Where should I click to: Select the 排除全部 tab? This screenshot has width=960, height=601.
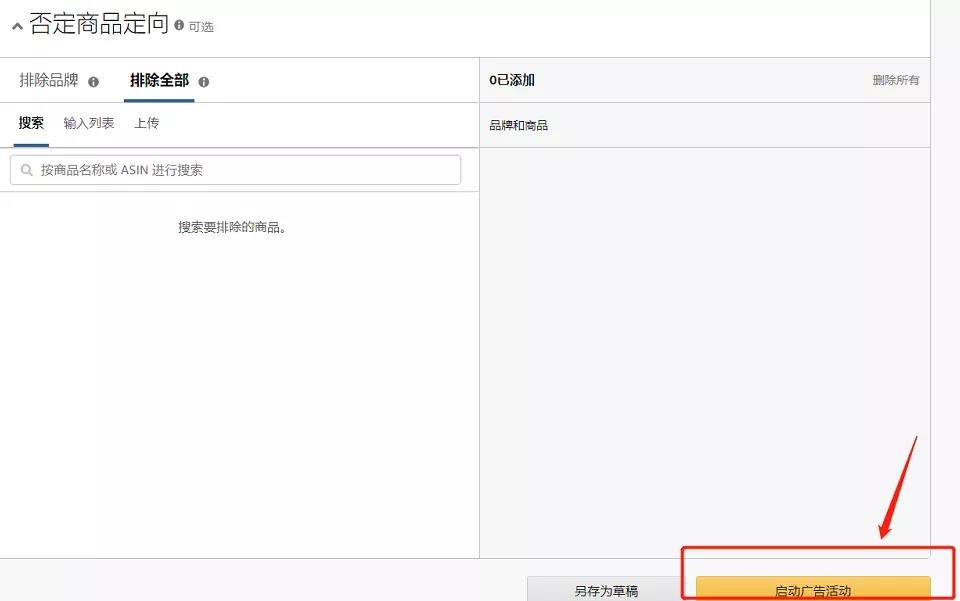[x=159, y=80]
